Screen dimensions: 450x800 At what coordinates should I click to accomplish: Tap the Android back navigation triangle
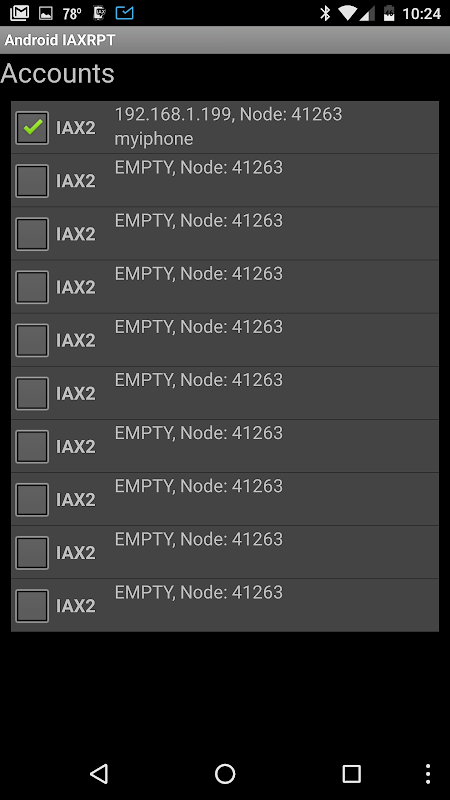tap(99, 773)
